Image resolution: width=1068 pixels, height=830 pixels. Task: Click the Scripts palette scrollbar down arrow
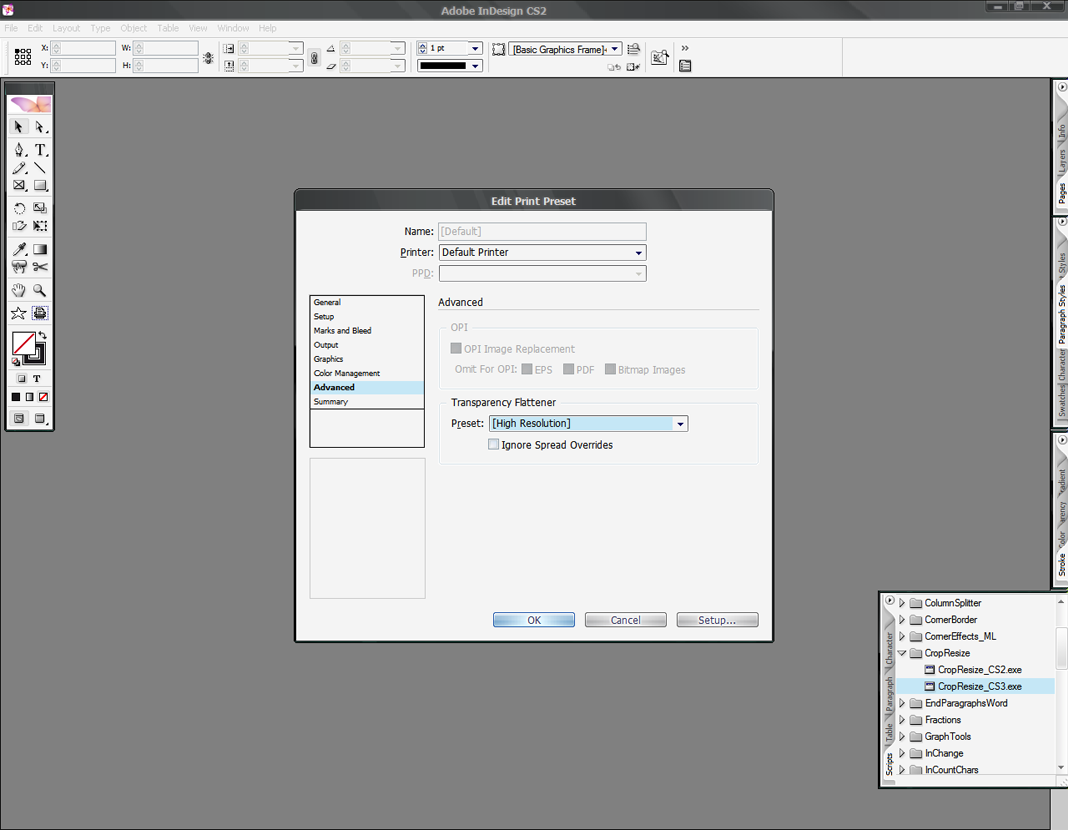click(1061, 768)
